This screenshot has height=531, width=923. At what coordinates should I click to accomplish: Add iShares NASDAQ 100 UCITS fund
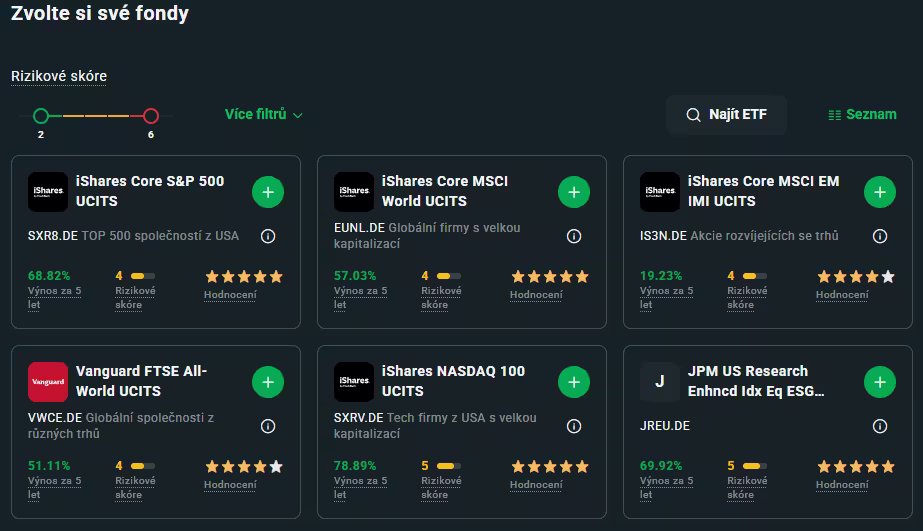574,382
